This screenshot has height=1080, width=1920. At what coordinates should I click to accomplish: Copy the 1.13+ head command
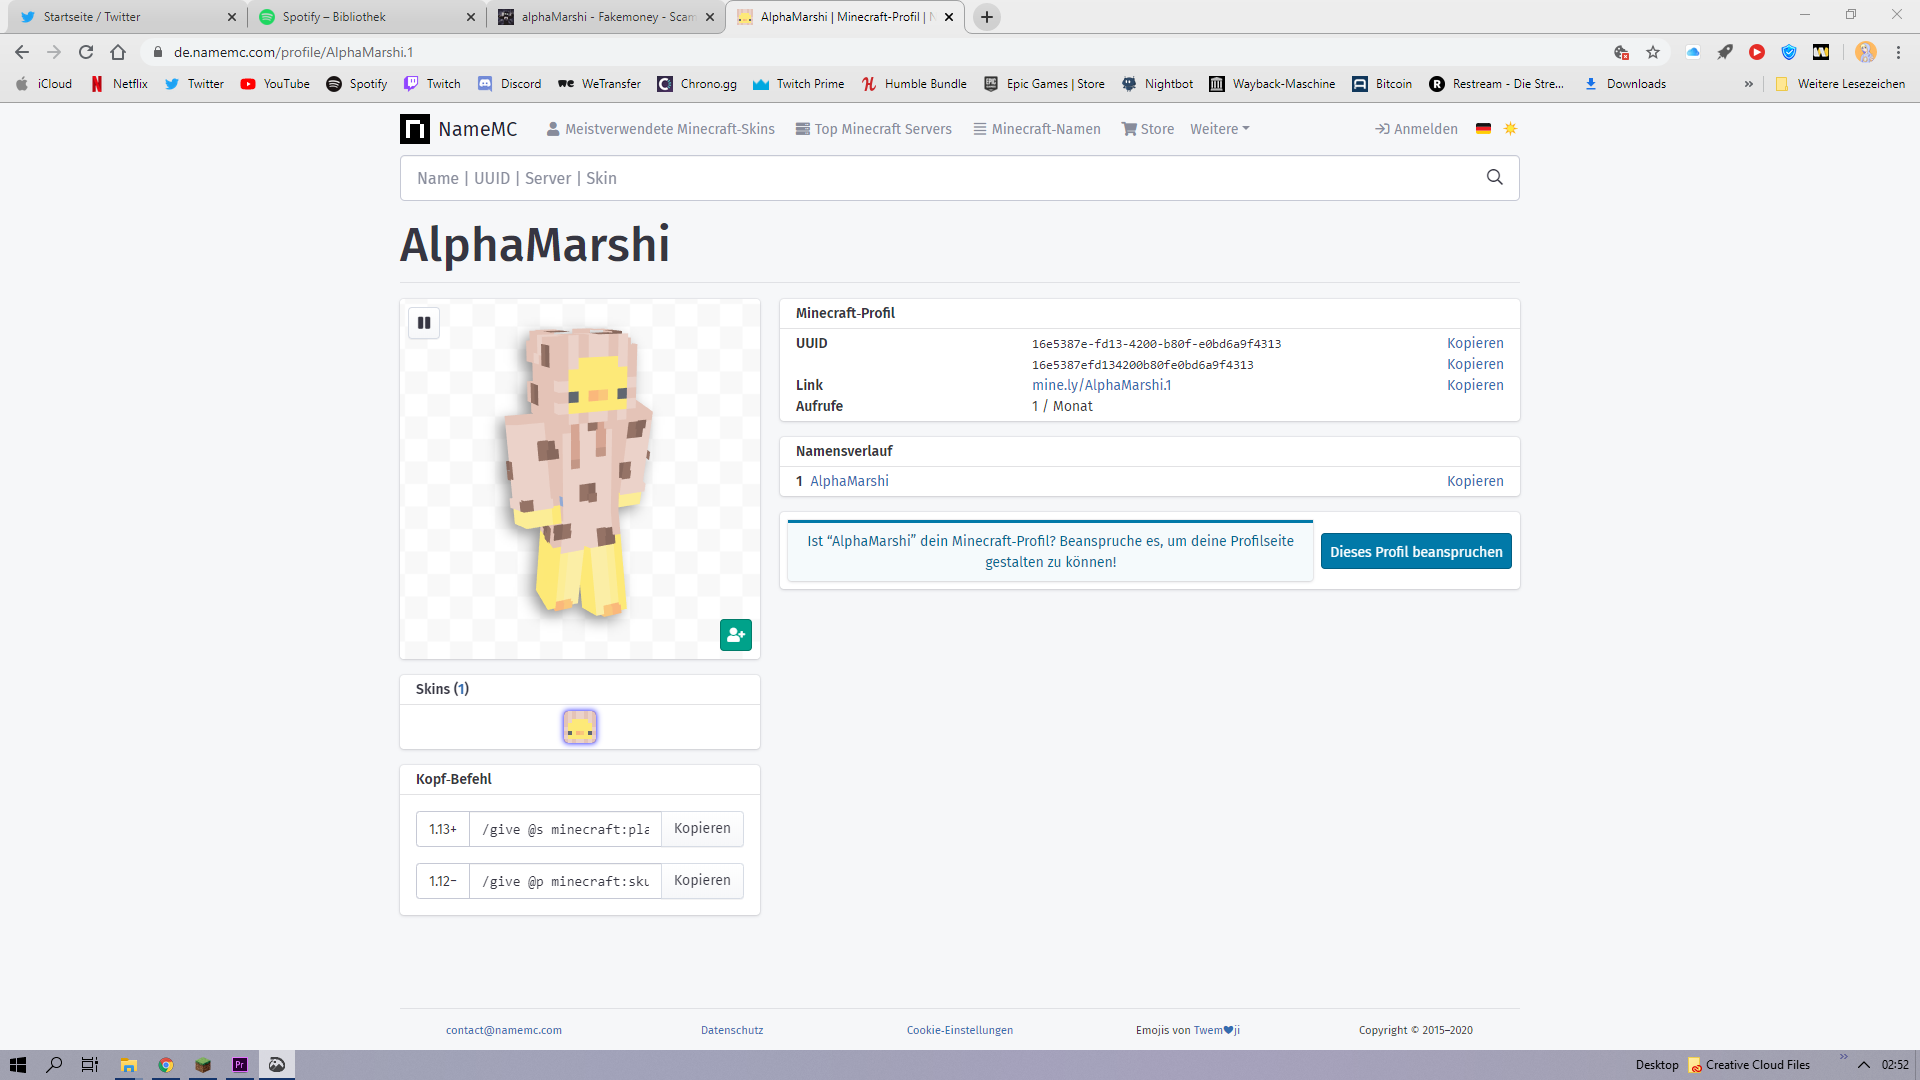coord(702,828)
